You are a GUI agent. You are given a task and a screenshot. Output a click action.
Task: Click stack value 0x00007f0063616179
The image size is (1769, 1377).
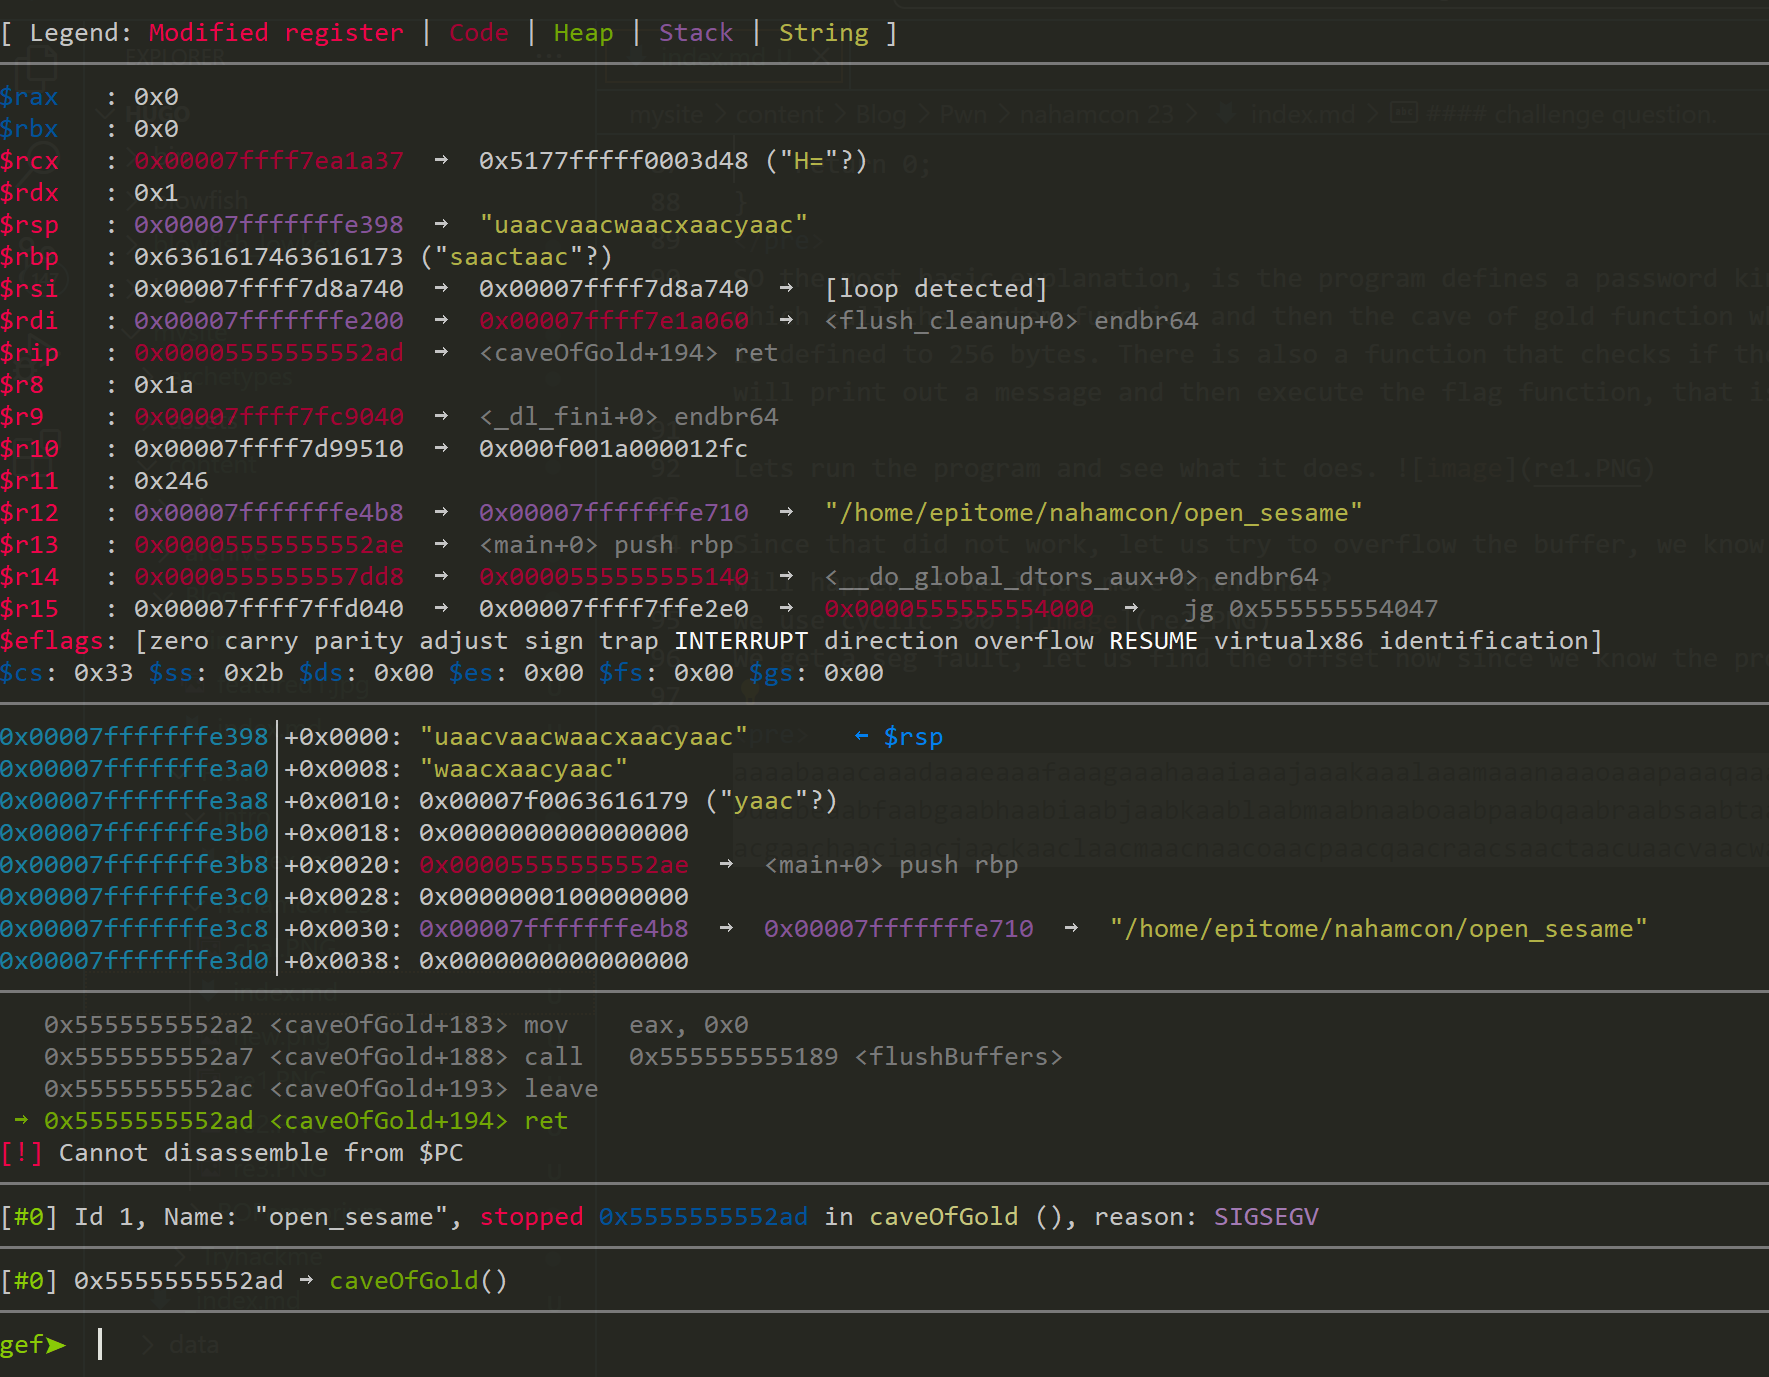click(554, 801)
